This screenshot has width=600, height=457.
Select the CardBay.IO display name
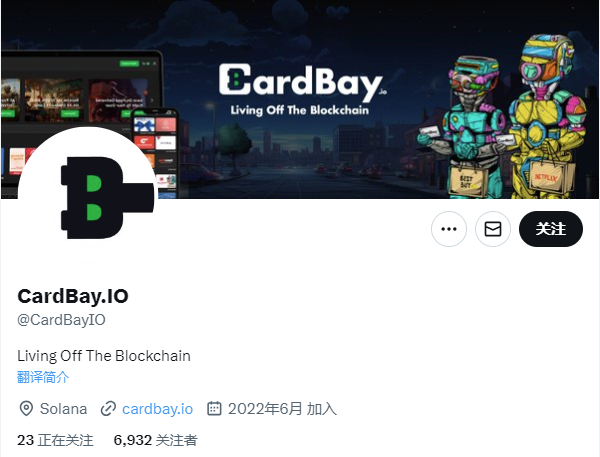[73, 296]
